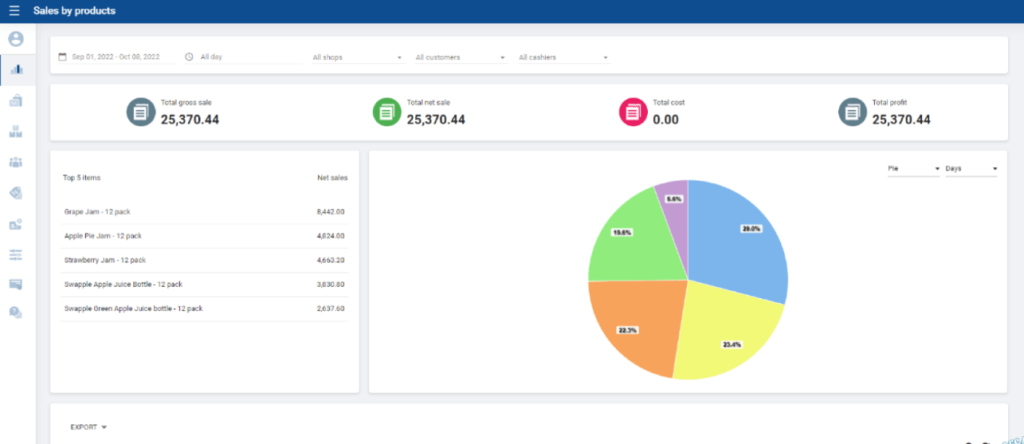Click the Total gross sale icon
Viewport: 1024px width, 444px height.
(141, 113)
